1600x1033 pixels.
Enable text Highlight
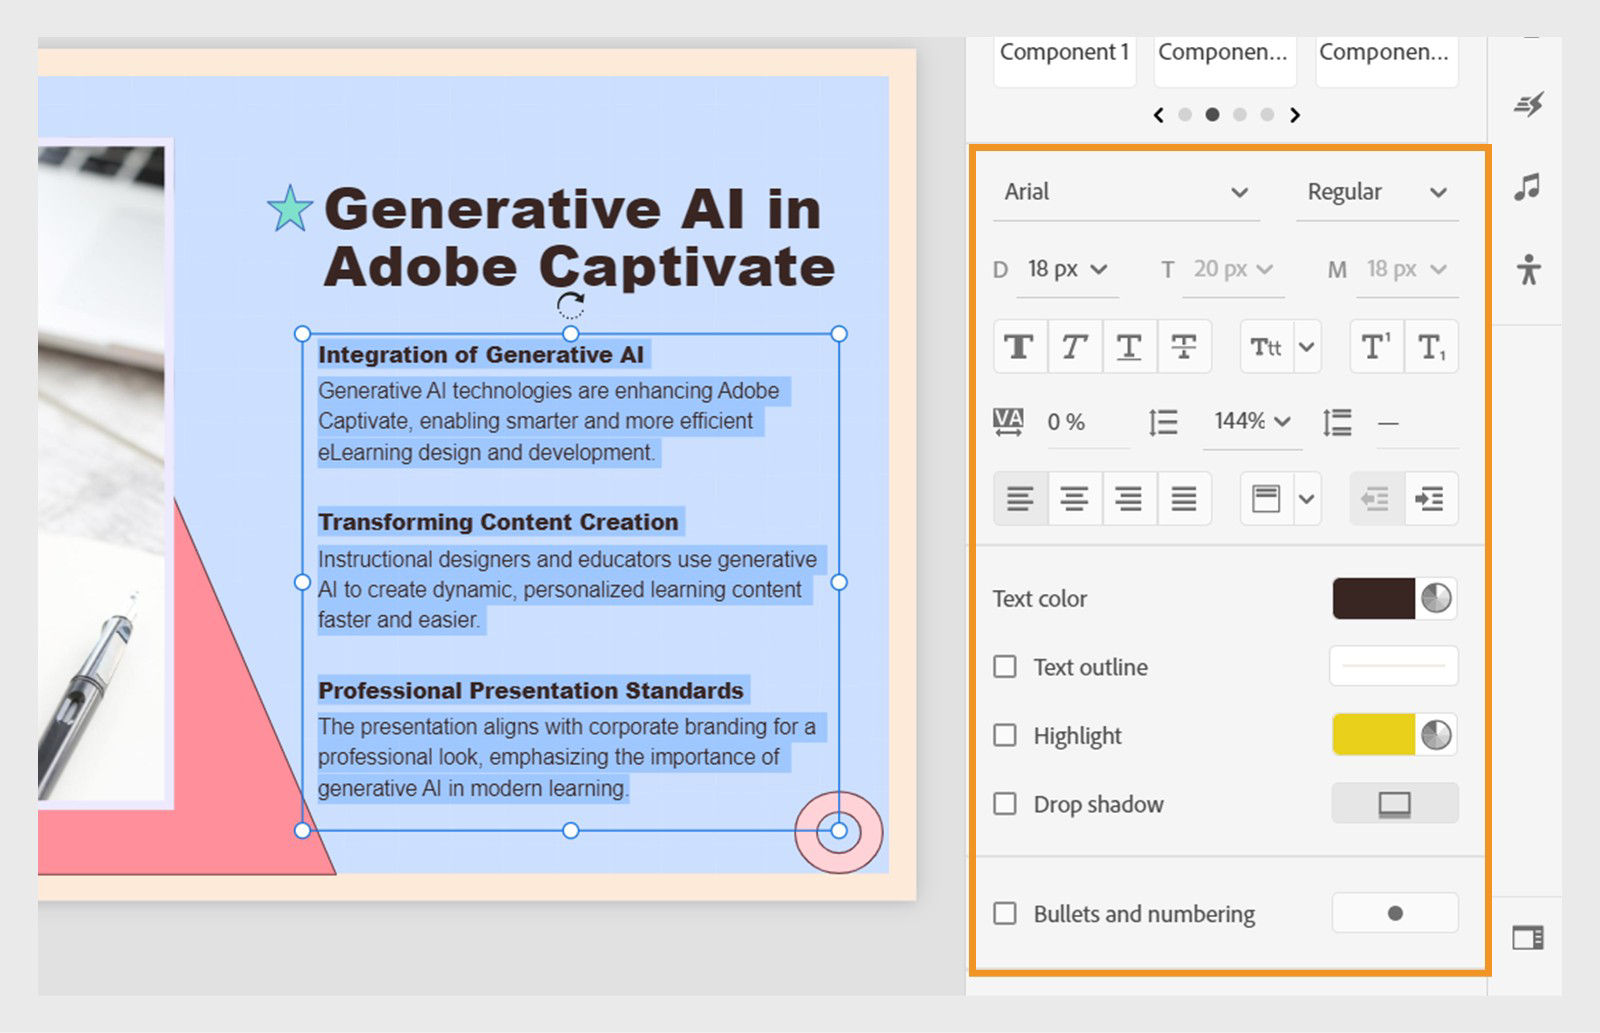(1005, 735)
